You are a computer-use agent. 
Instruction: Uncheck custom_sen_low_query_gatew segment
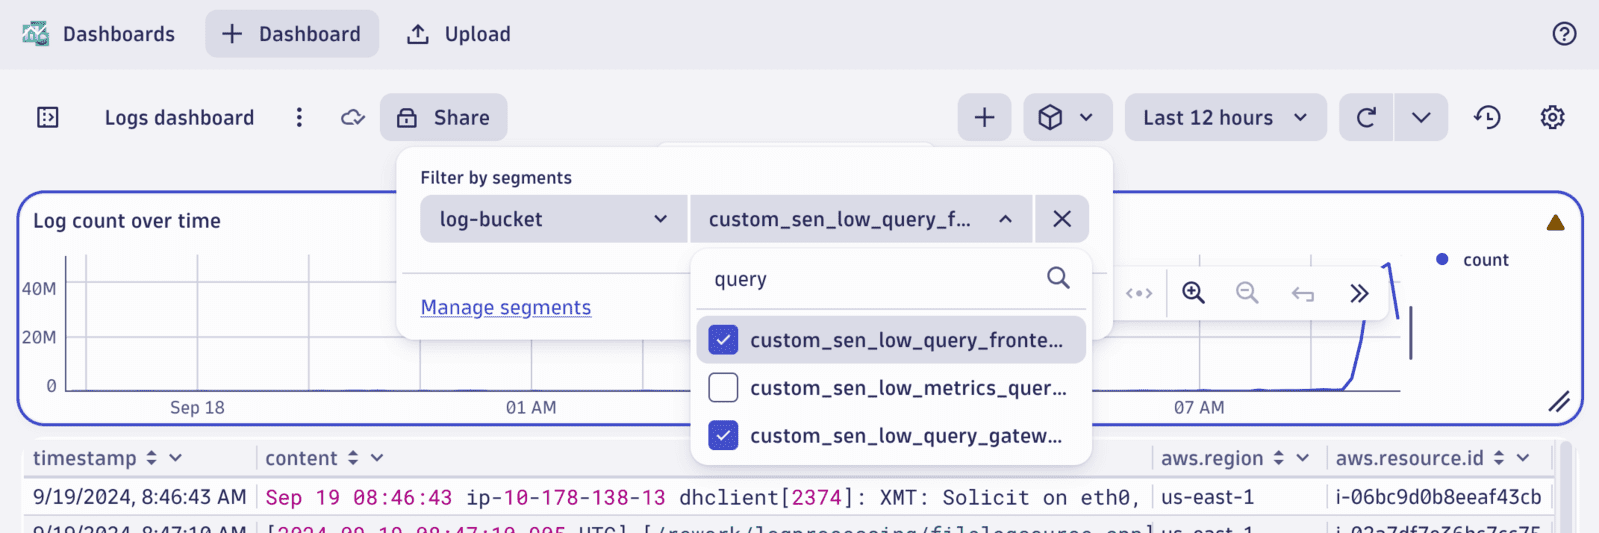pos(723,436)
